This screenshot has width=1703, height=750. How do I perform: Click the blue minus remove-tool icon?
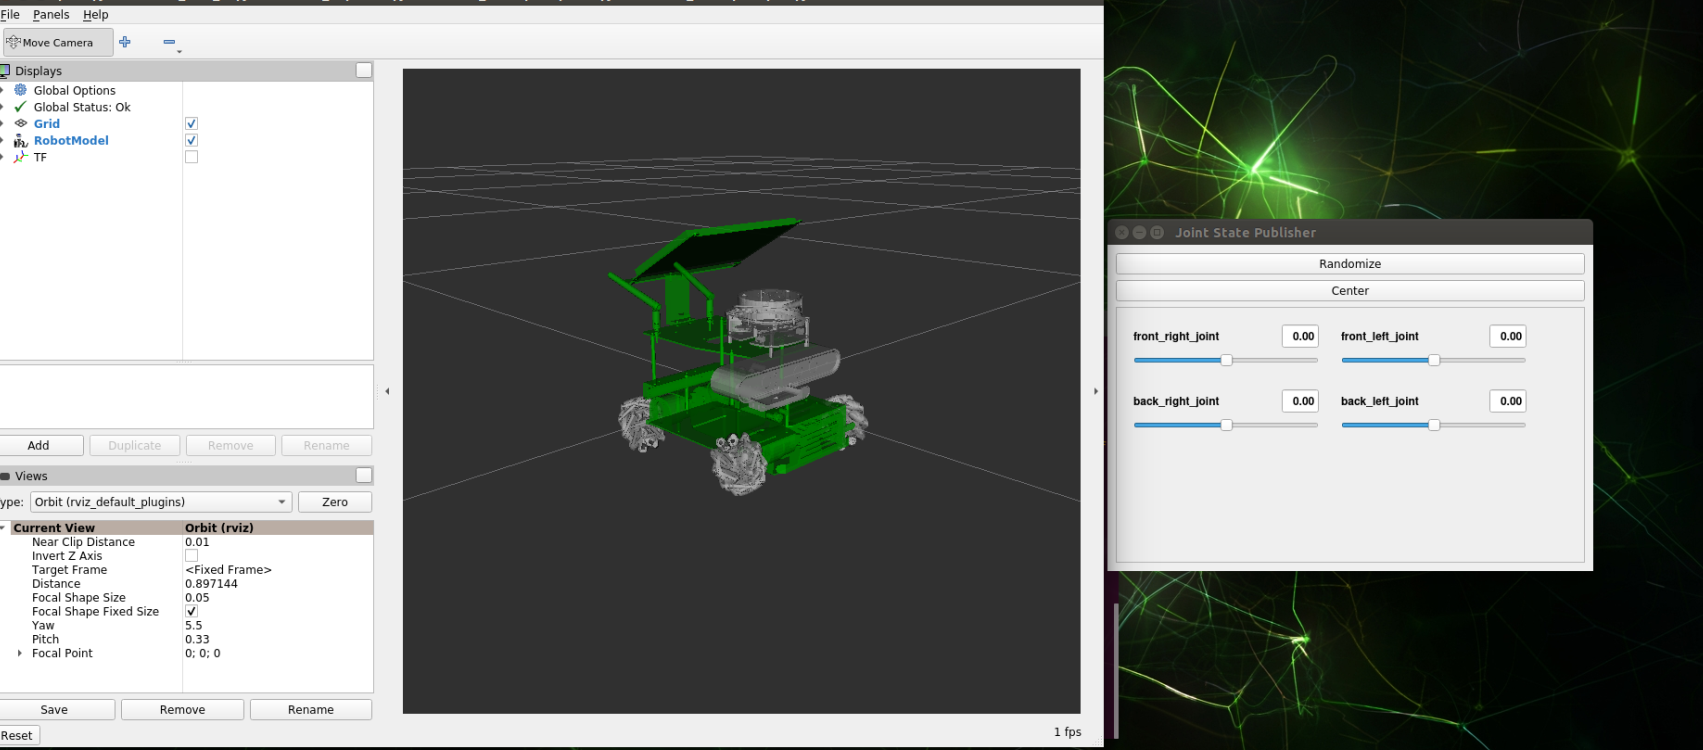pyautogui.click(x=169, y=42)
